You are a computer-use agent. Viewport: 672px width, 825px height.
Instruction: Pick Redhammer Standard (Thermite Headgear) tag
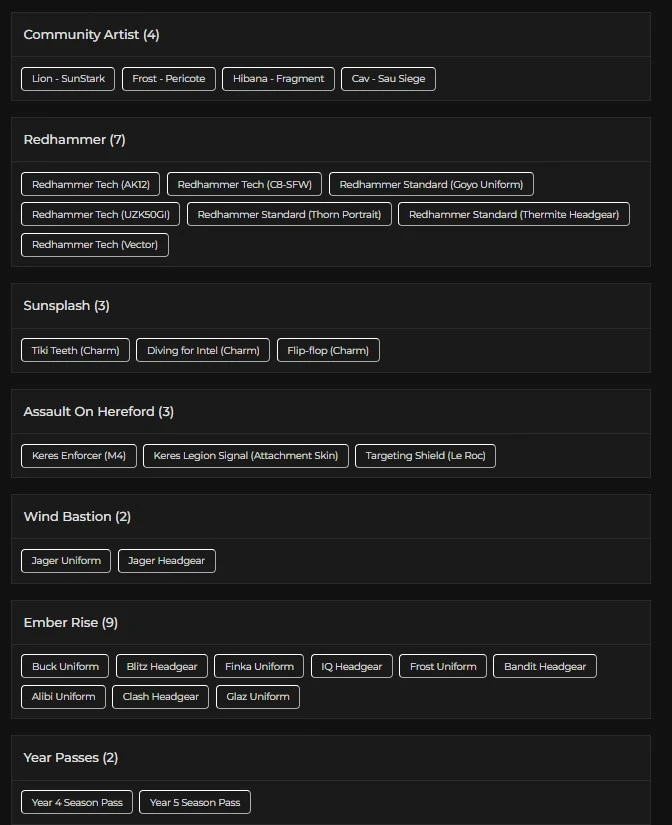click(514, 214)
